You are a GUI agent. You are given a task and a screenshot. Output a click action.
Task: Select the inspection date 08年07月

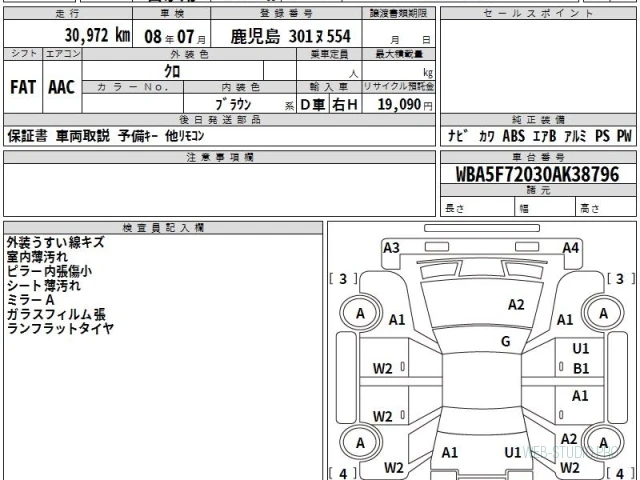[175, 37]
